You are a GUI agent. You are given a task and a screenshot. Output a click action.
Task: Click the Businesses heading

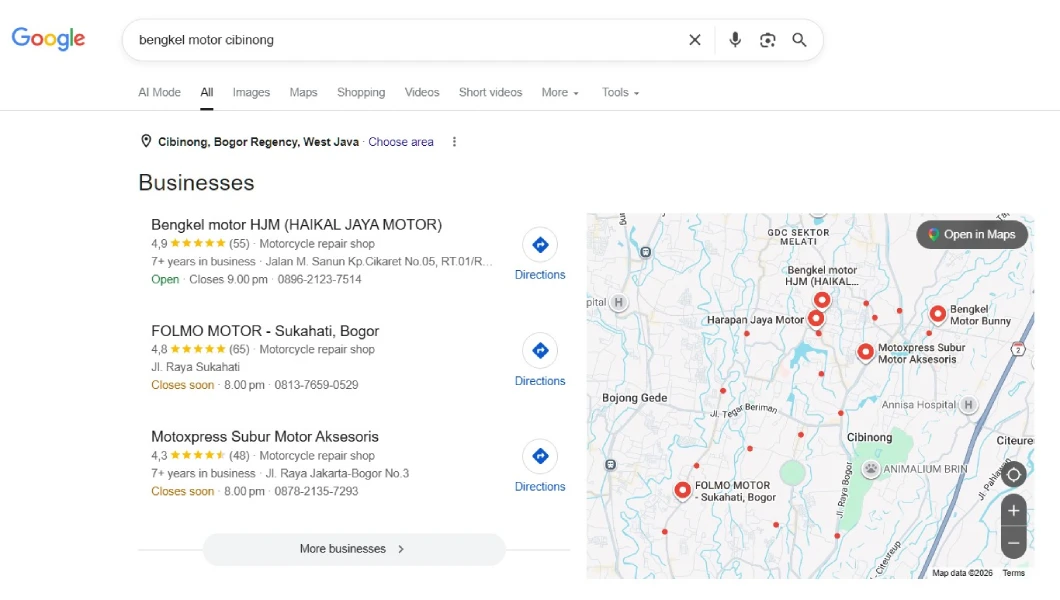coord(196,182)
